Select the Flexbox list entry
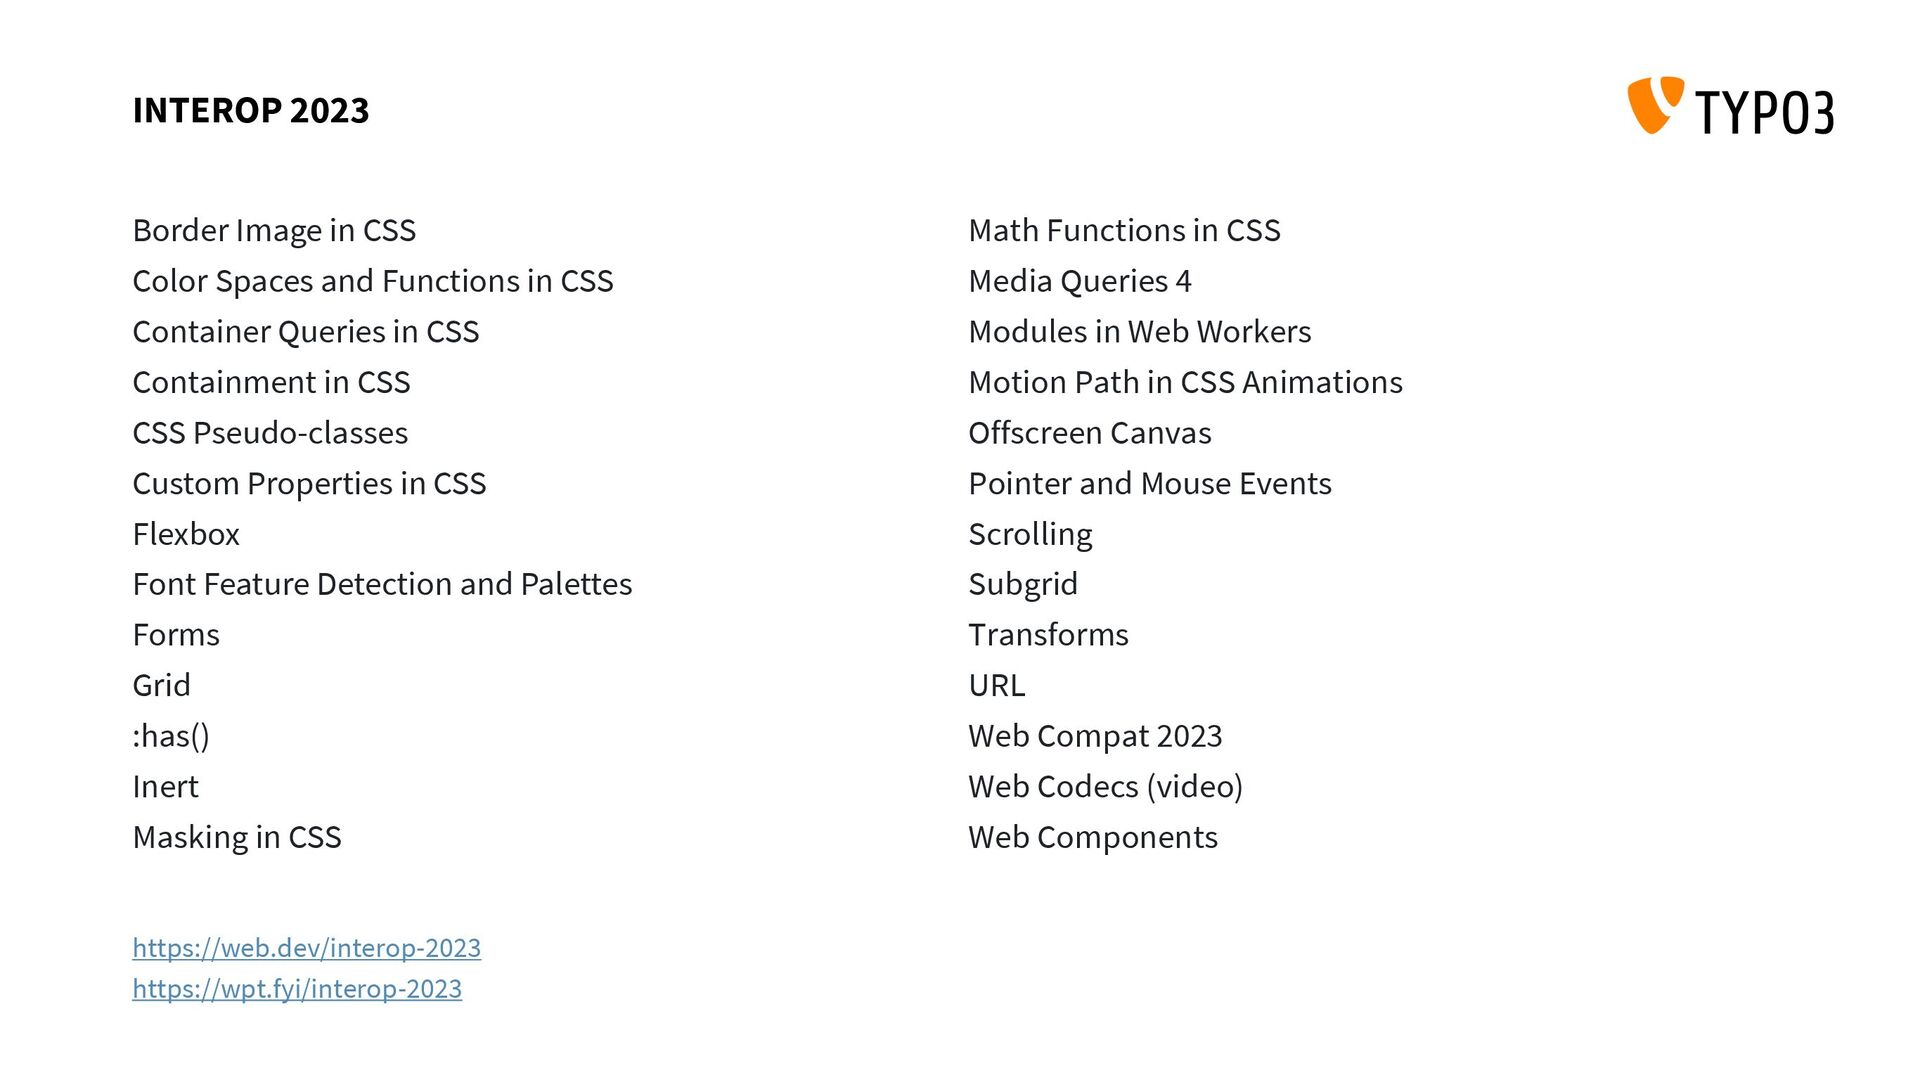 click(x=186, y=534)
